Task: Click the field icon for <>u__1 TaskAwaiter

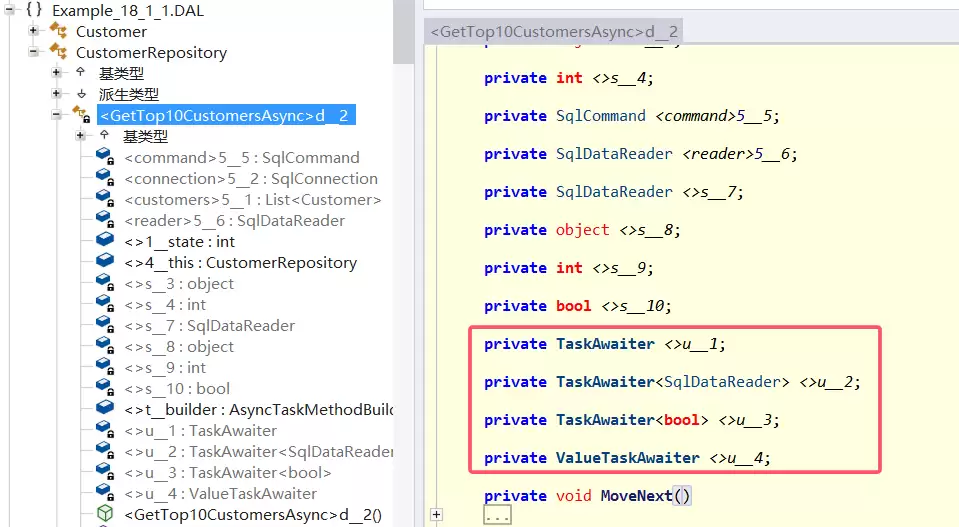Action: coord(105,429)
